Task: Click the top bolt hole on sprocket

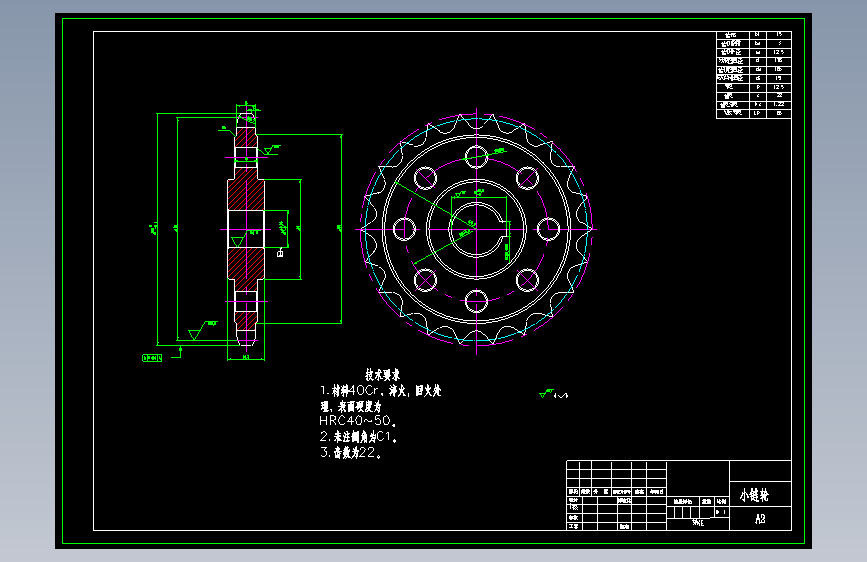Action: (476, 157)
